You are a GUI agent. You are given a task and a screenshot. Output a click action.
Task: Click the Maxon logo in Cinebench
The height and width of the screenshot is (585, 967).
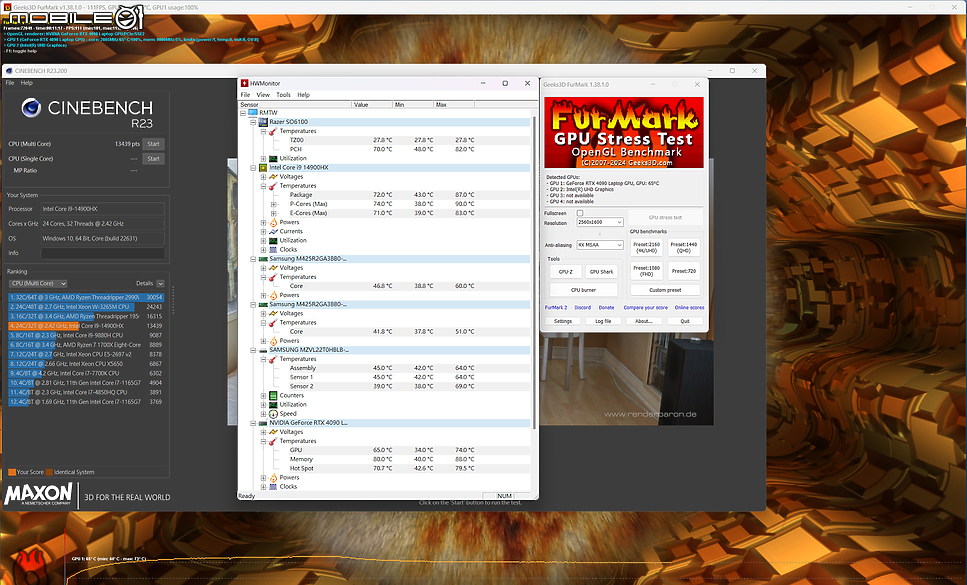(x=38, y=494)
